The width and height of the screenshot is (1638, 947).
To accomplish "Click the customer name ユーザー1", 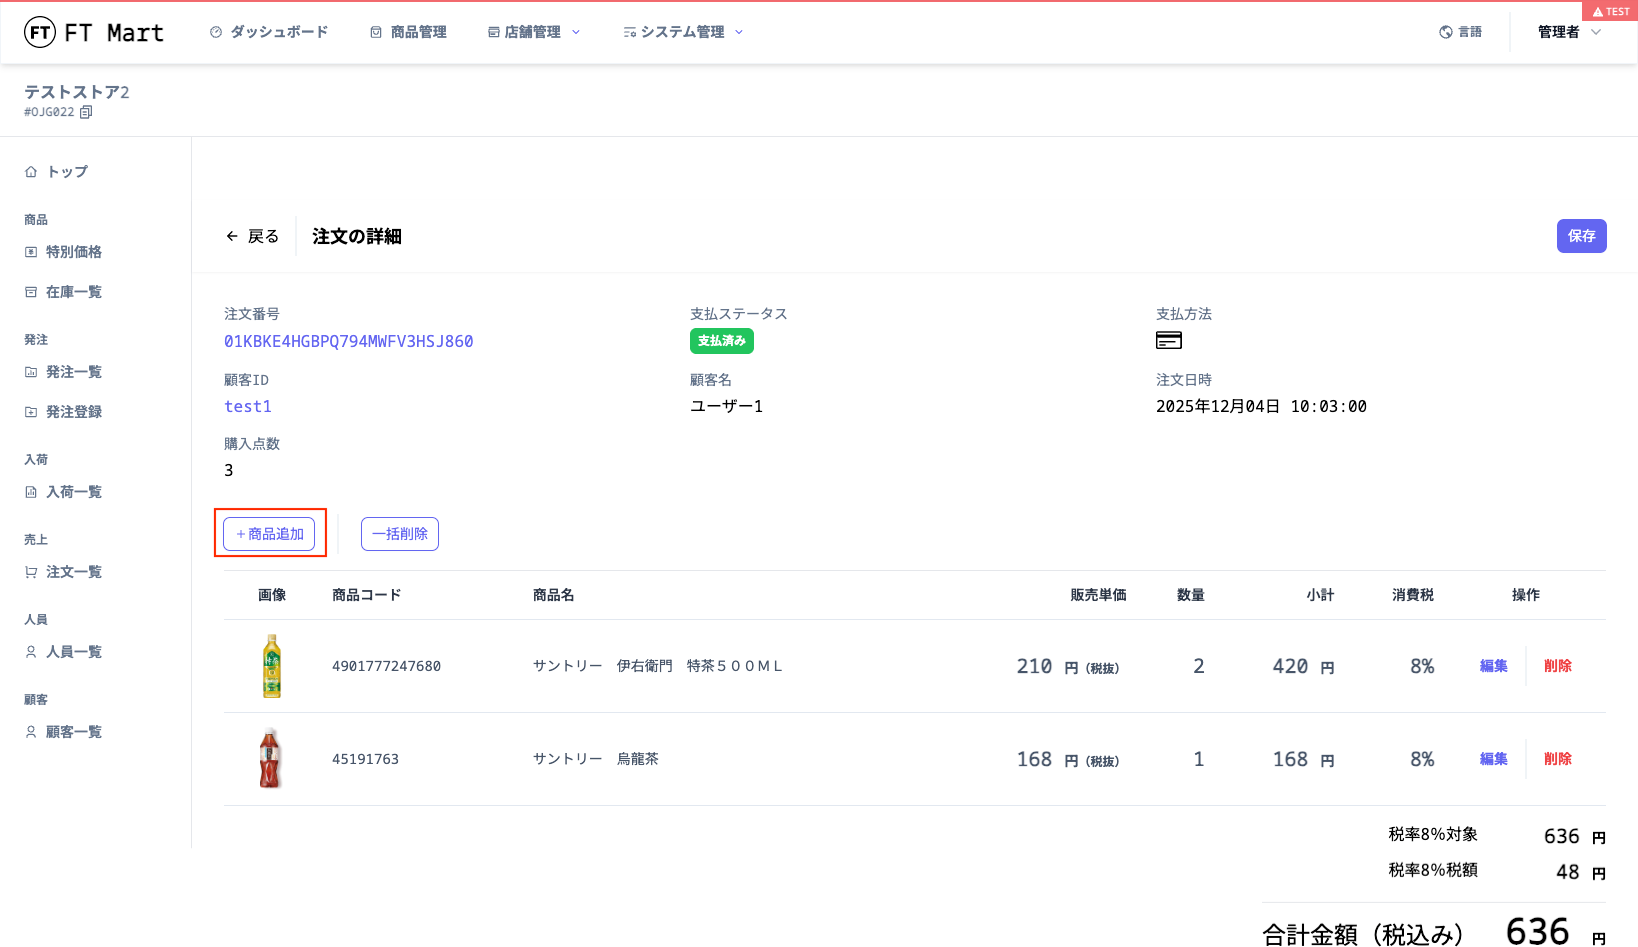I will tap(726, 406).
